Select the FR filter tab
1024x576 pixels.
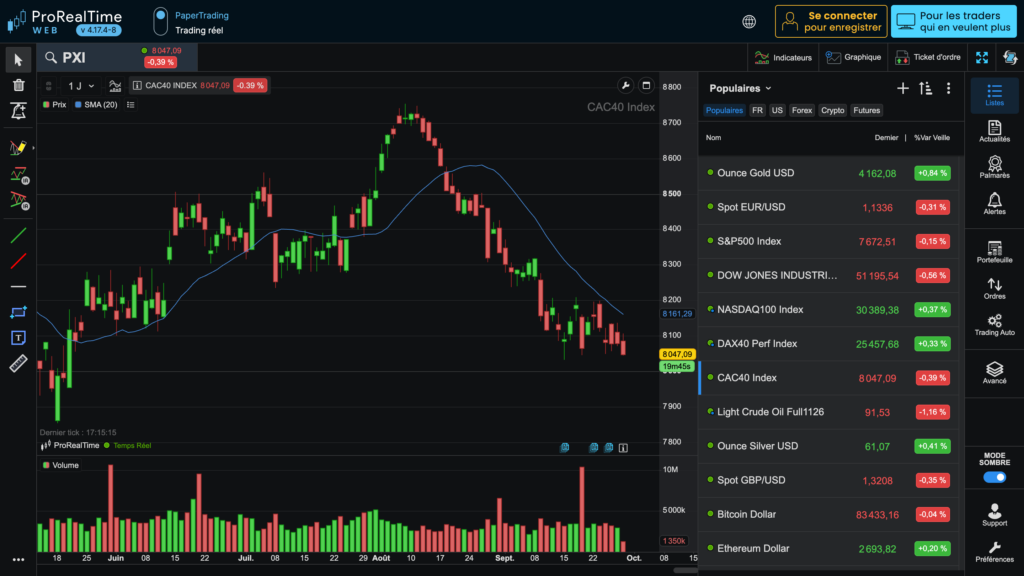click(x=757, y=110)
